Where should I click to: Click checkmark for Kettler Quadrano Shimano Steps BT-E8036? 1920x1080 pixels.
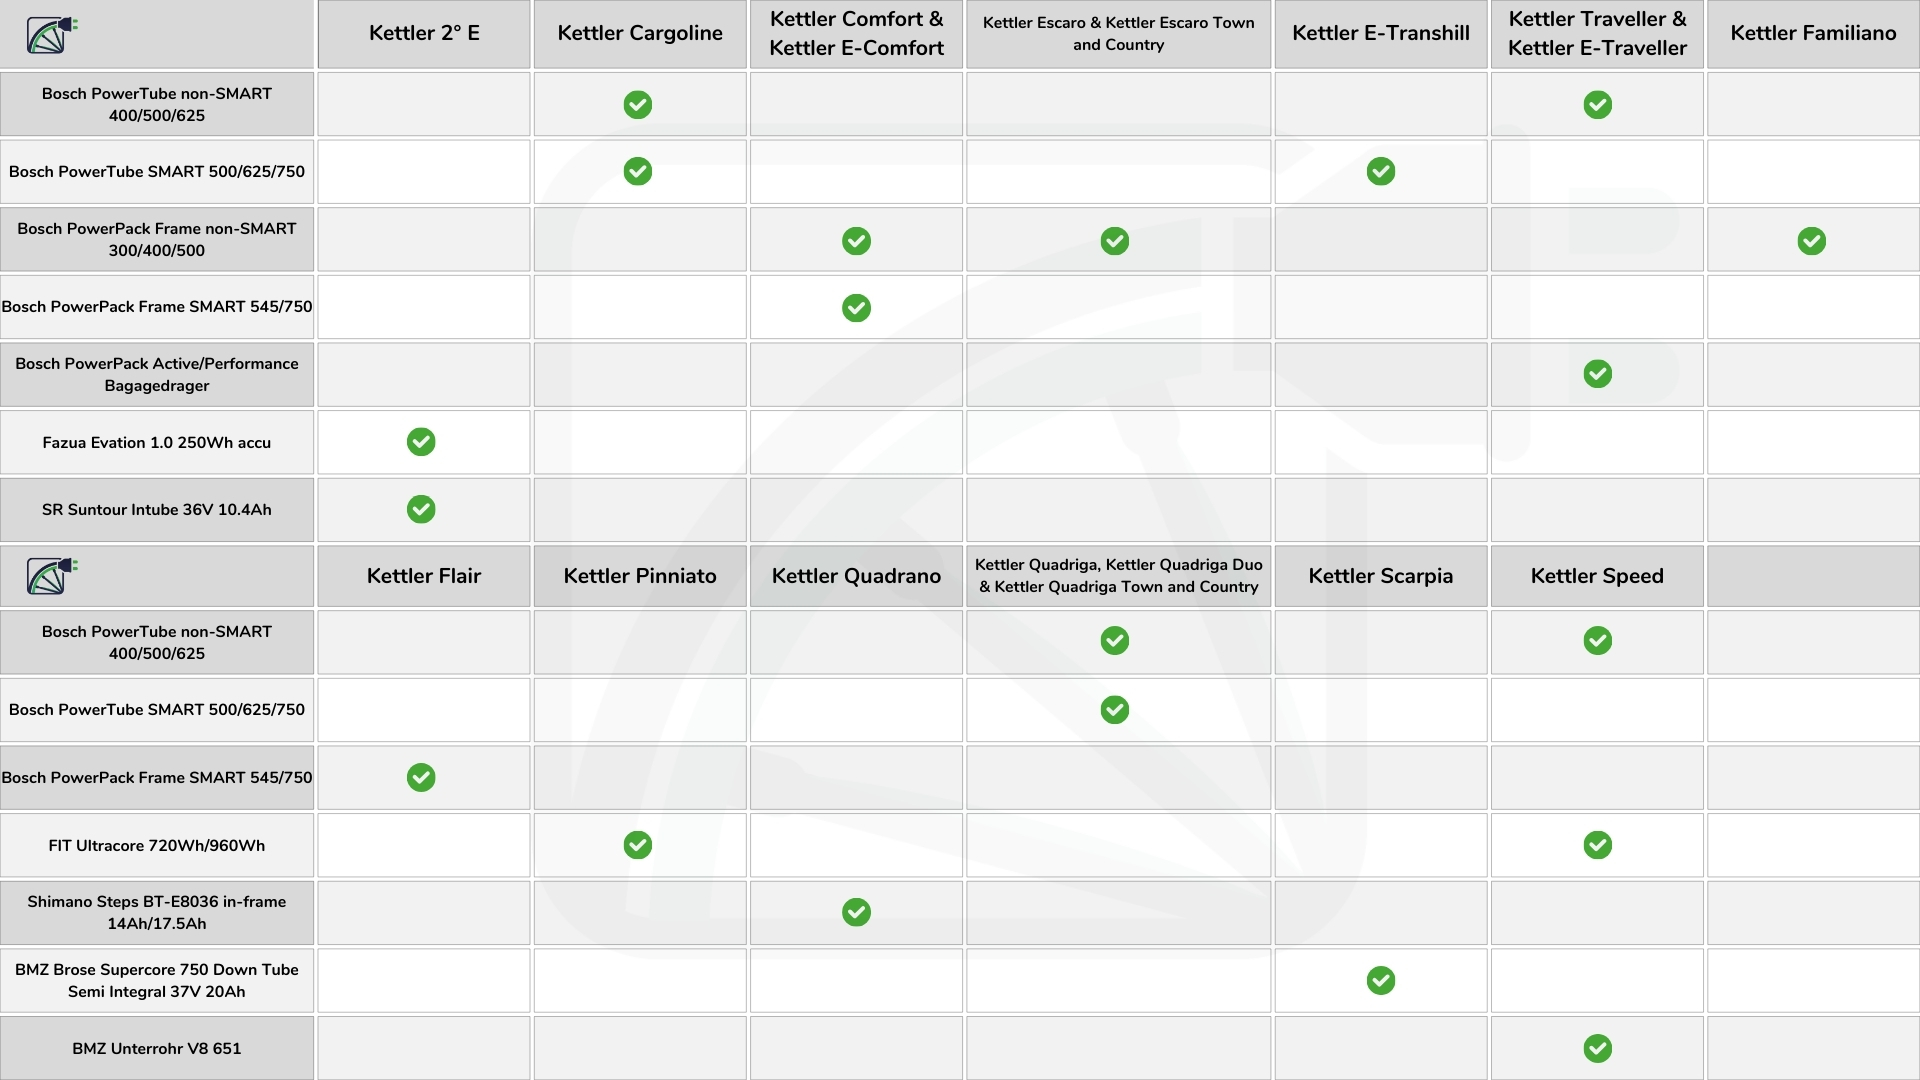click(856, 912)
